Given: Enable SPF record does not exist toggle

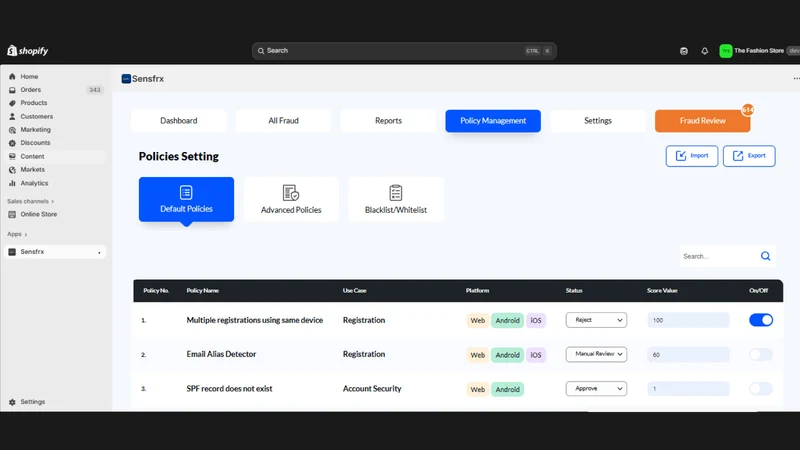Looking at the screenshot, I should pos(761,389).
